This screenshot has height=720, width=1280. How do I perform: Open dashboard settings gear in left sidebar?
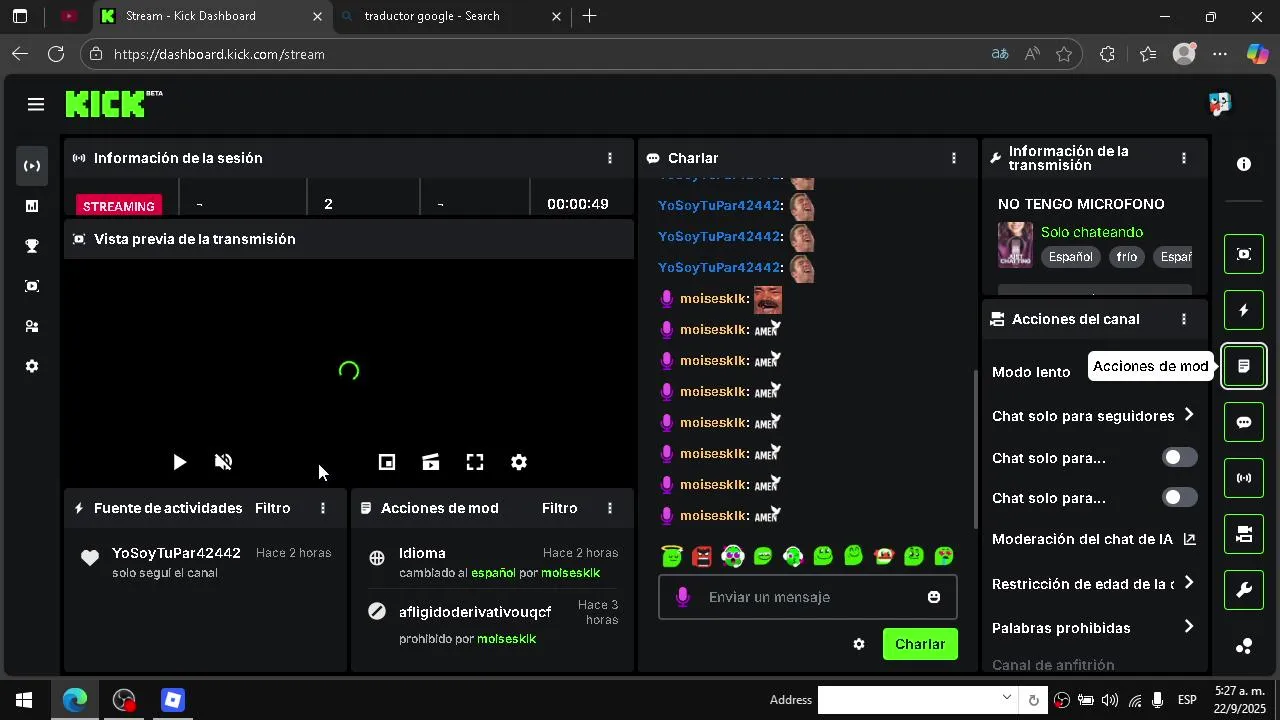[x=32, y=366]
